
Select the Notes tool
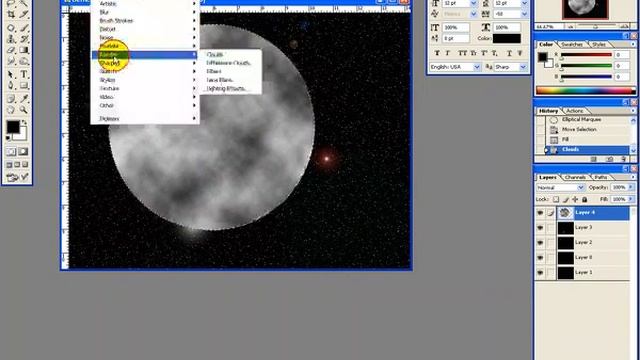coord(11,99)
